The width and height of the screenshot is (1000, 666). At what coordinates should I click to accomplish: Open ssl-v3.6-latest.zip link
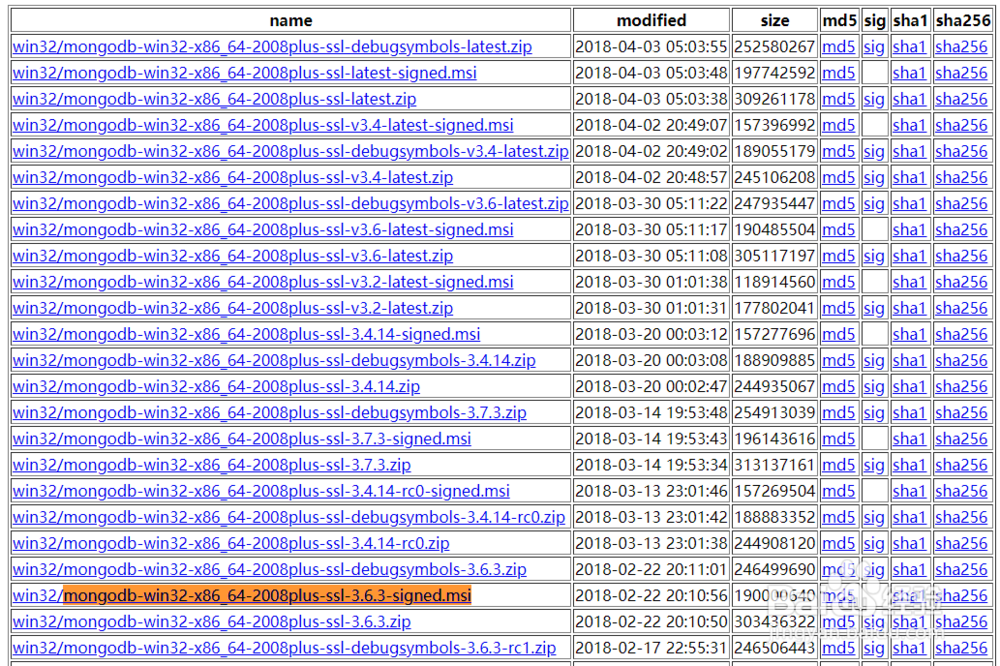point(233,256)
